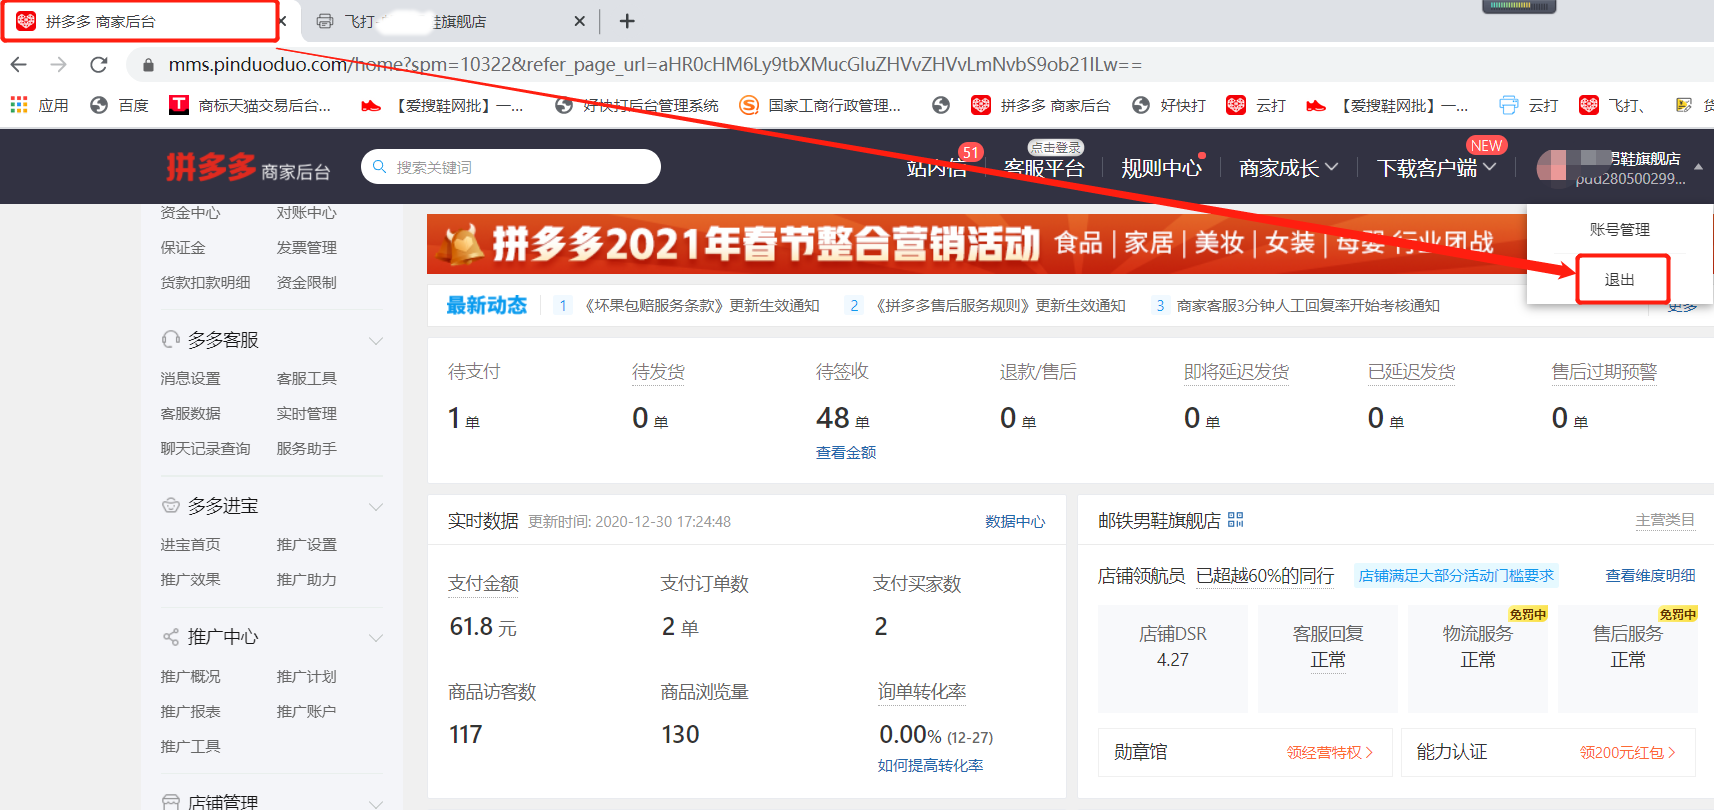Open the 下载客户端 dropdown

(1435, 168)
